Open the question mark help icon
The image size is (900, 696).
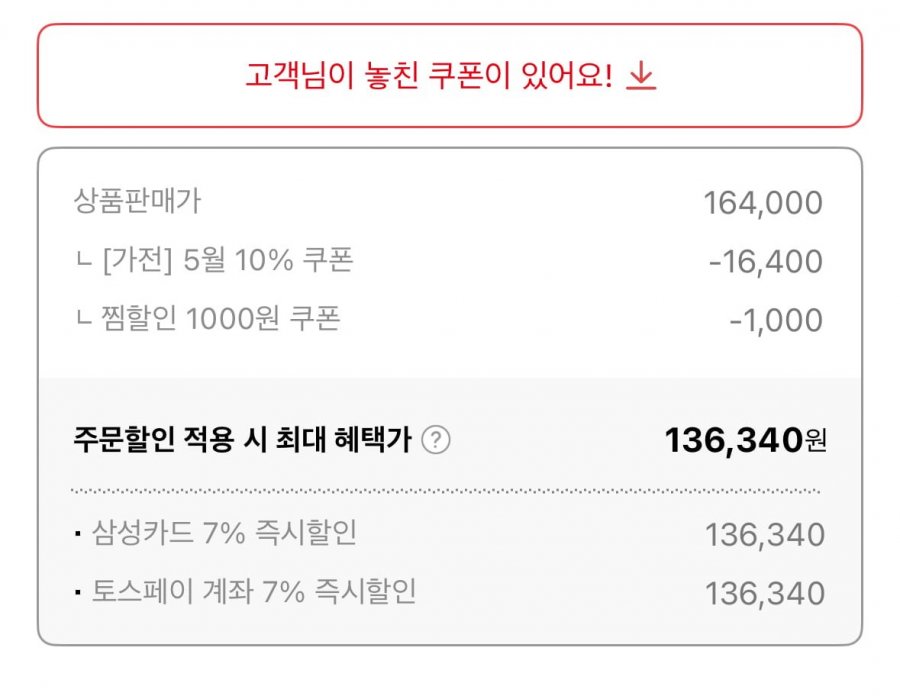coord(436,440)
